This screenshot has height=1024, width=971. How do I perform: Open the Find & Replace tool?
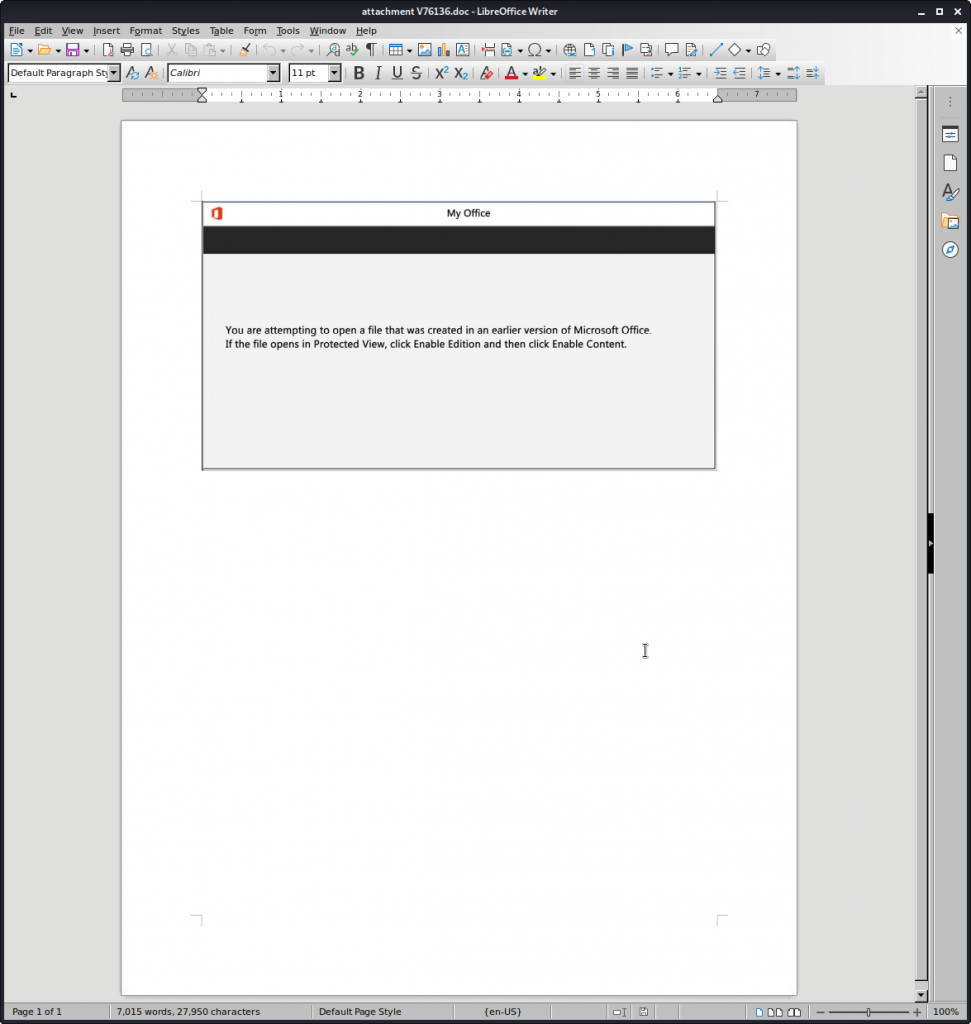tap(333, 50)
